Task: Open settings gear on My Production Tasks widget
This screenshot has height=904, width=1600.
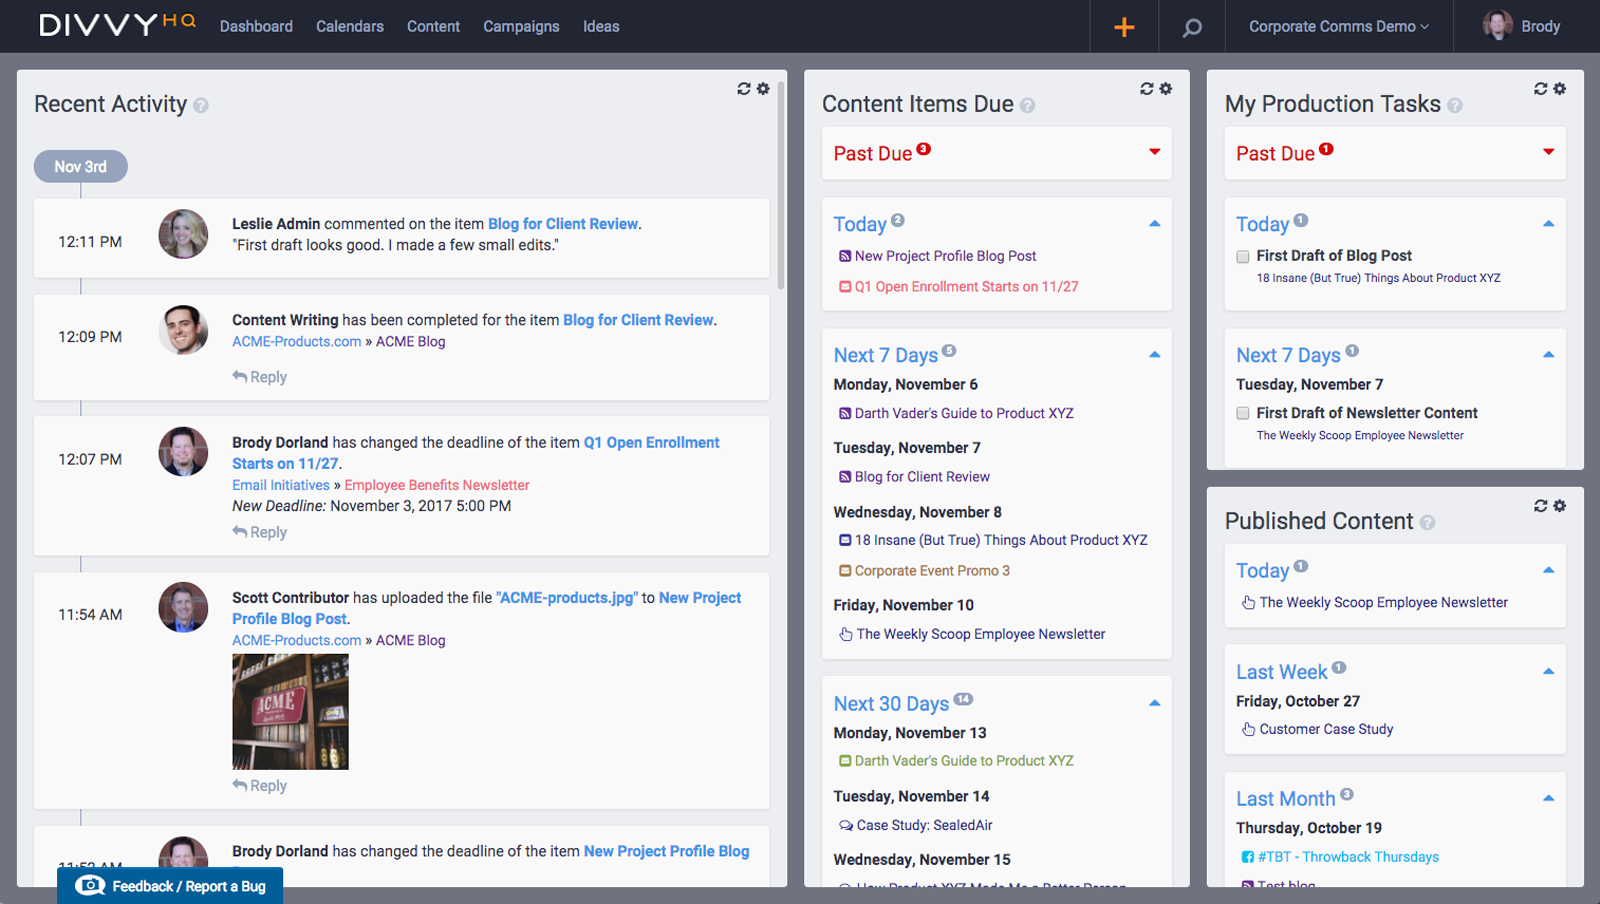Action: pyautogui.click(x=1559, y=88)
